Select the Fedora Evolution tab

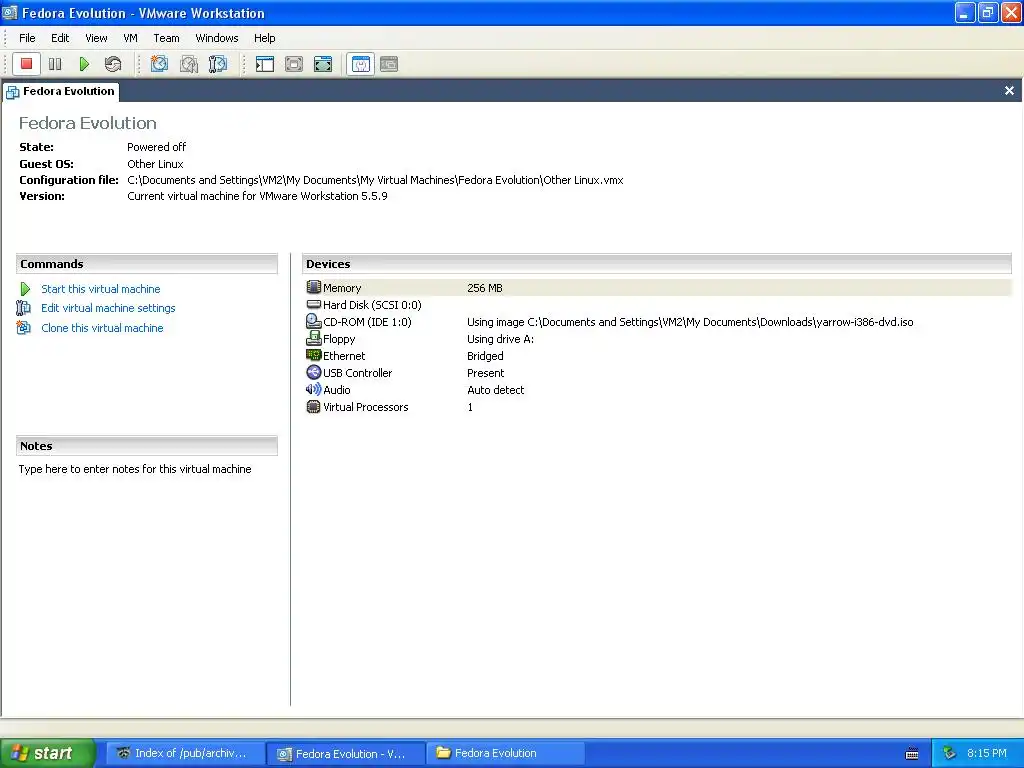(x=61, y=91)
